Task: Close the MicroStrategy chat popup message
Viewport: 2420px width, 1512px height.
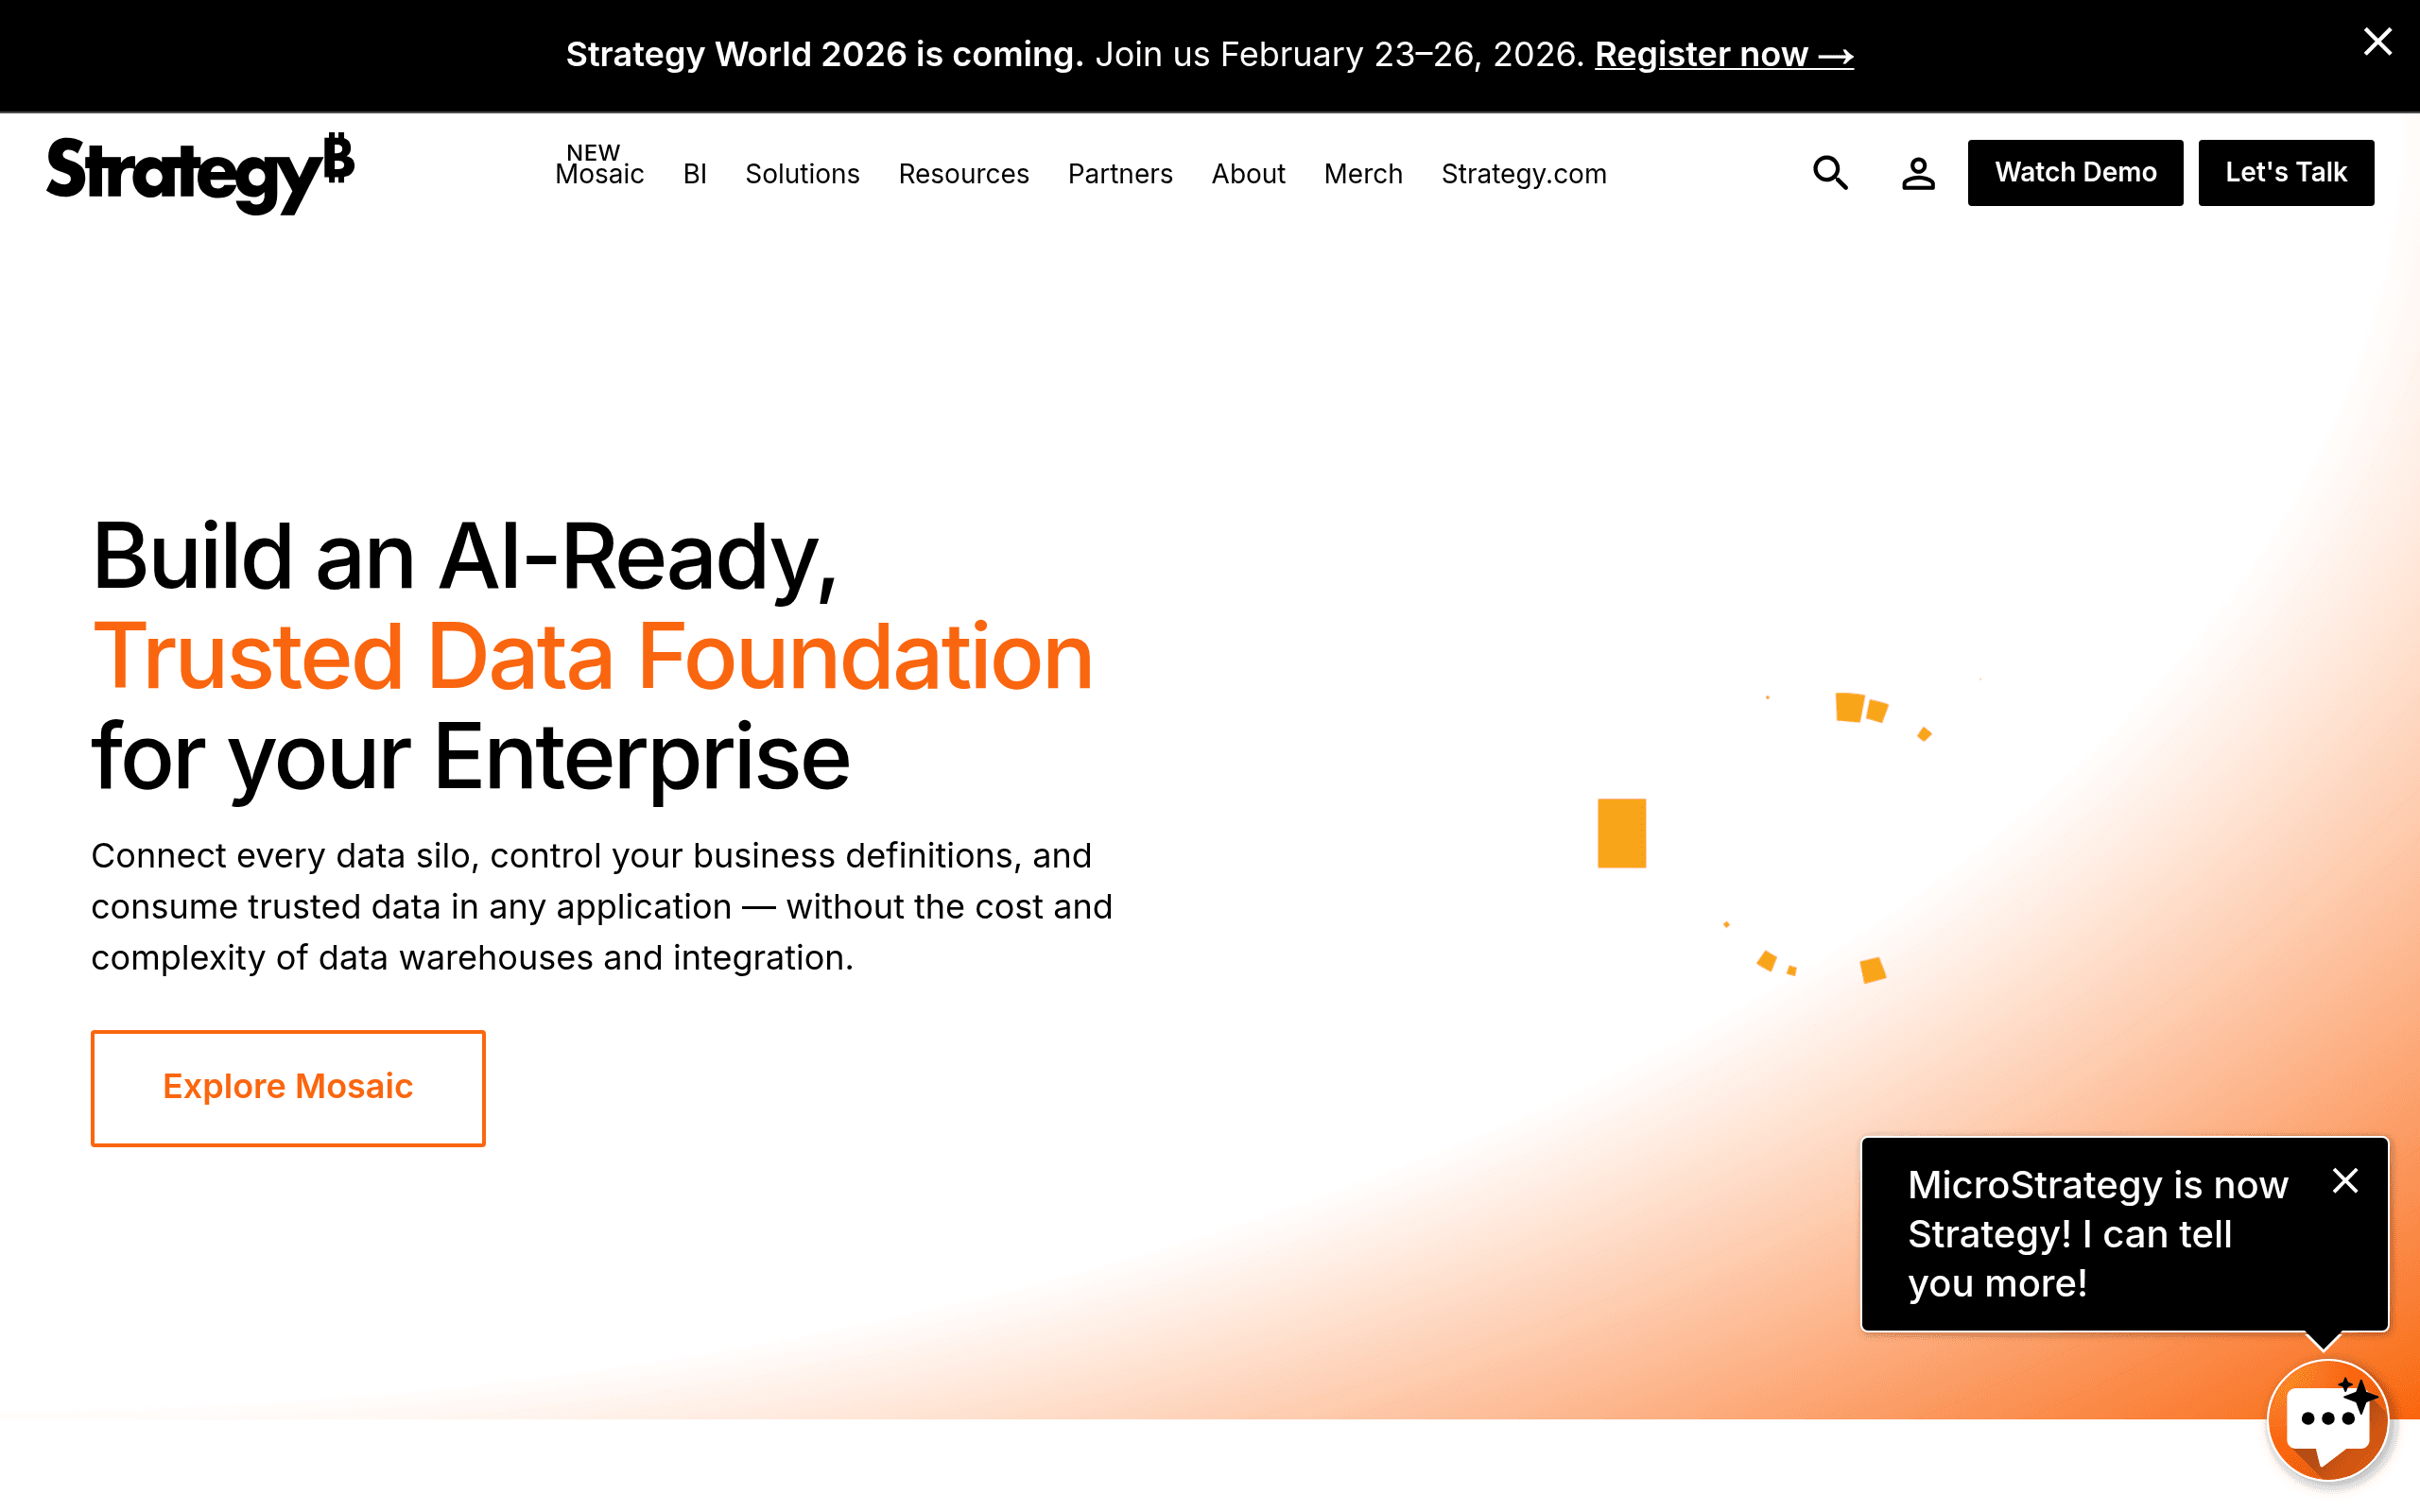Action: click(2345, 1181)
